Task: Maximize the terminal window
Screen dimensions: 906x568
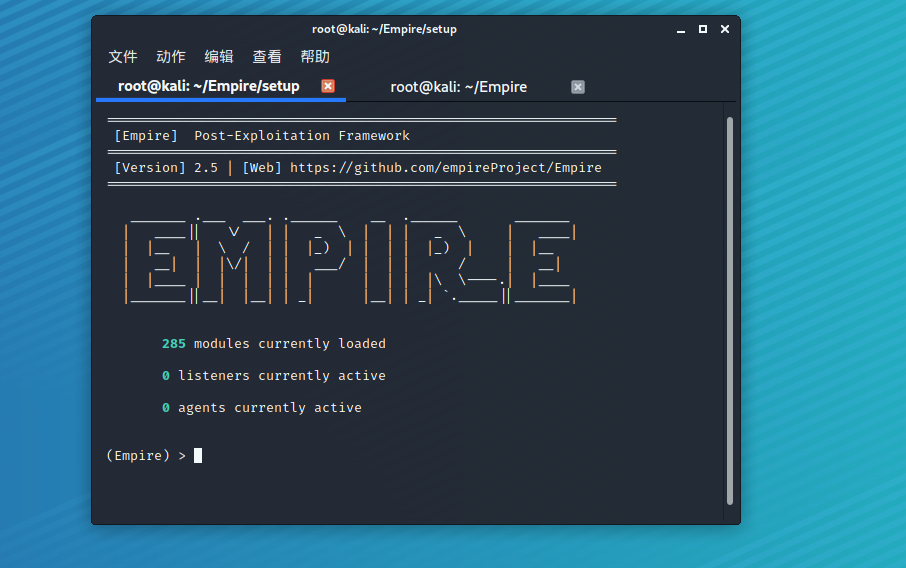Action: (703, 29)
